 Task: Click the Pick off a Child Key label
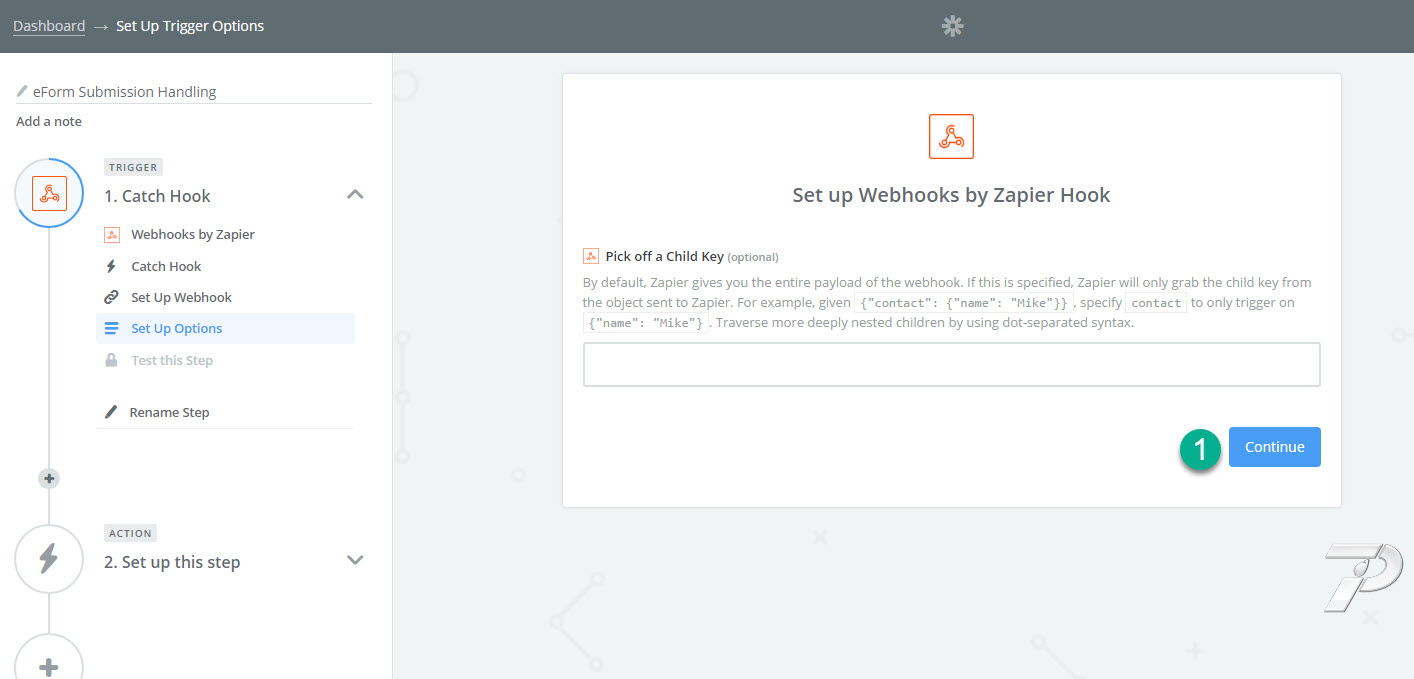(x=664, y=256)
